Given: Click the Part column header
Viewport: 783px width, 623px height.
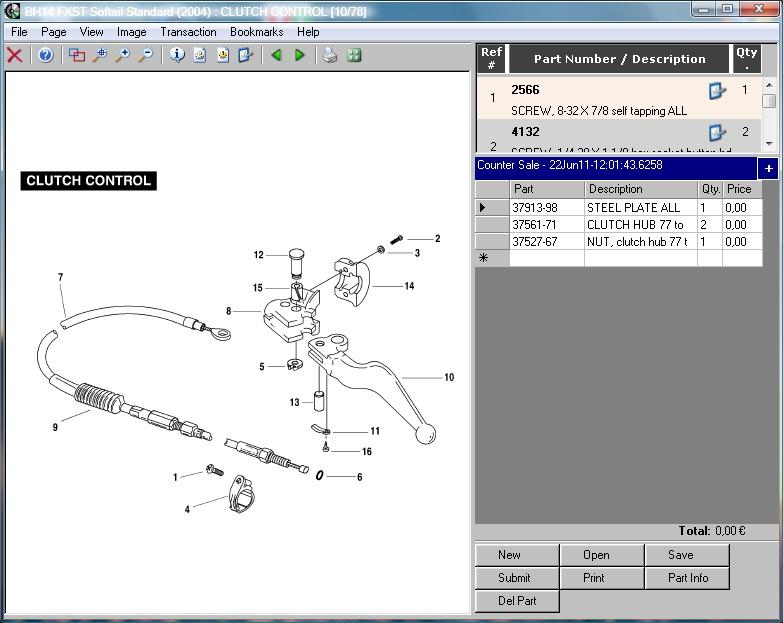Looking at the screenshot, I should pos(547,190).
